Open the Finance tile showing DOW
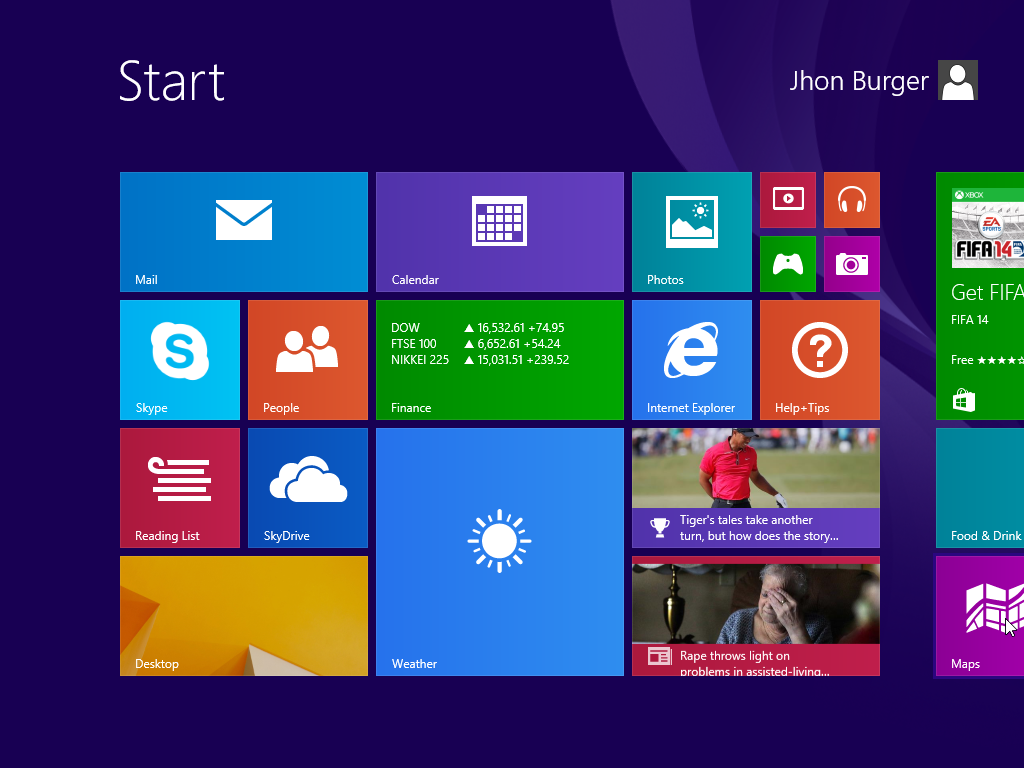The width and height of the screenshot is (1024, 768). [500, 360]
